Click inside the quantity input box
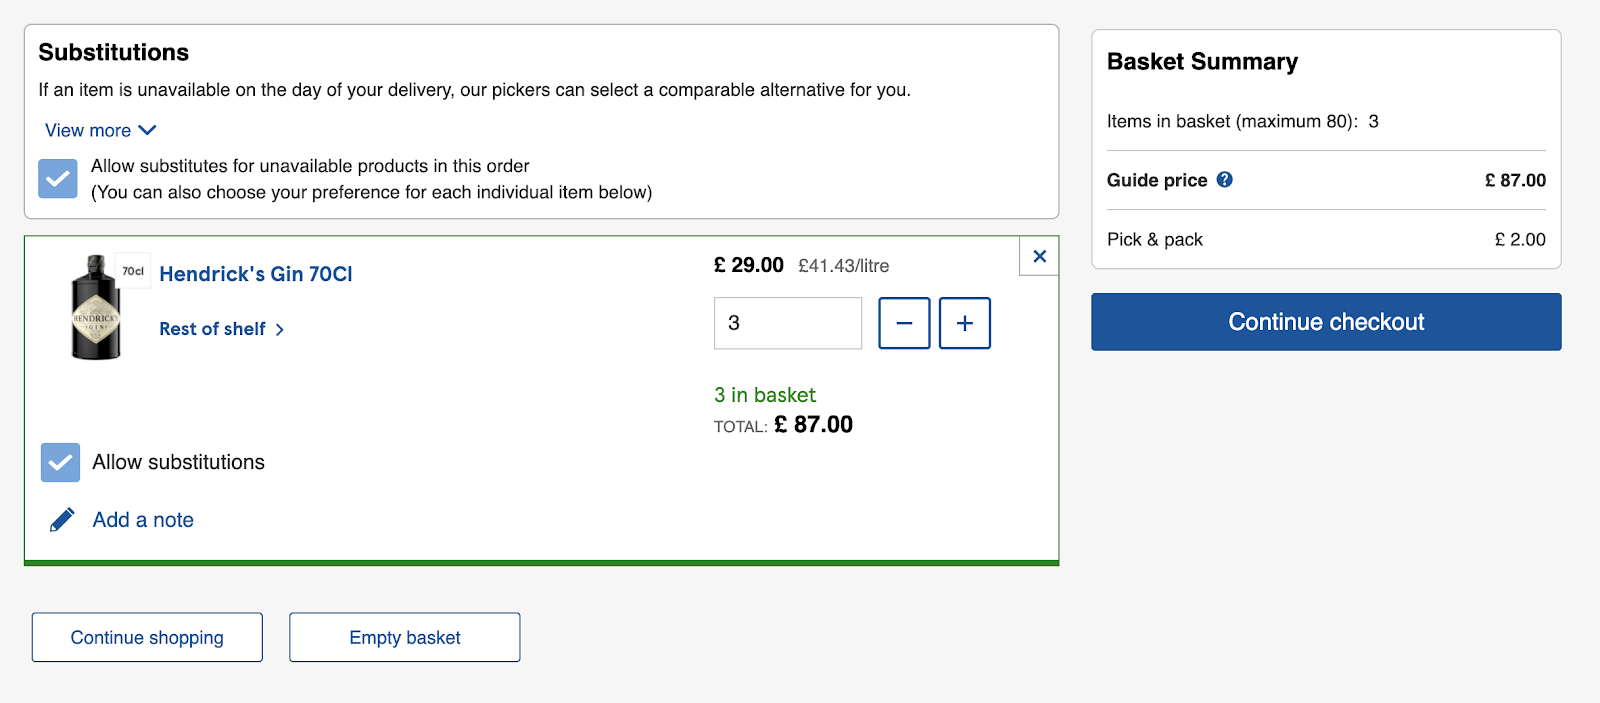1600x703 pixels. (787, 323)
